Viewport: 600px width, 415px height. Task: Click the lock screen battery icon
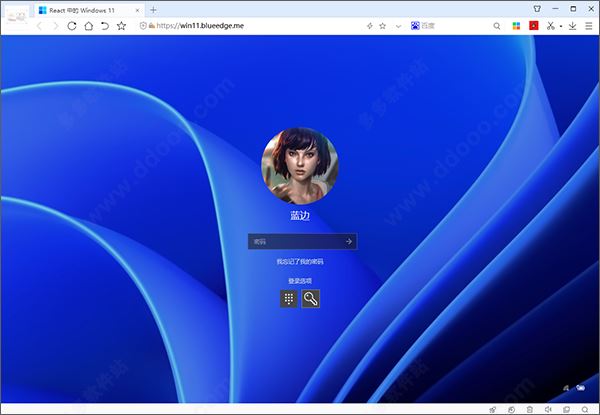(x=580, y=388)
